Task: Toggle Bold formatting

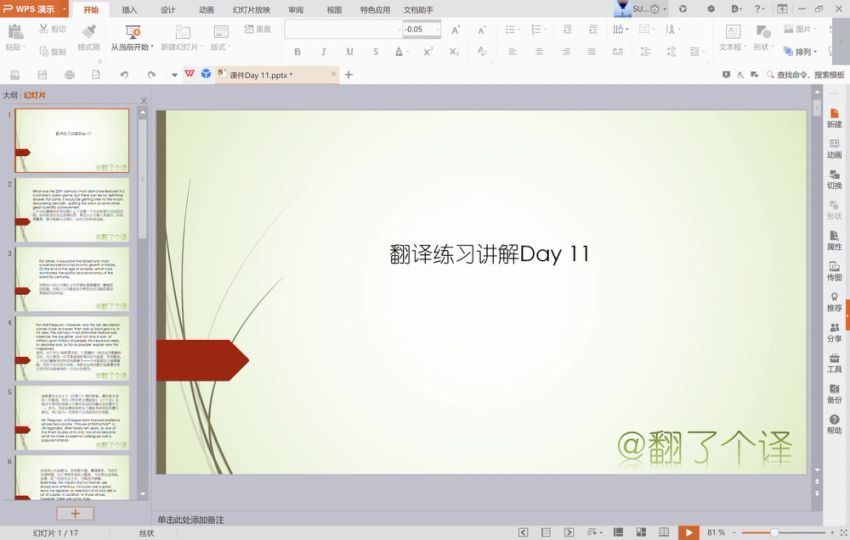Action: pyautogui.click(x=297, y=52)
